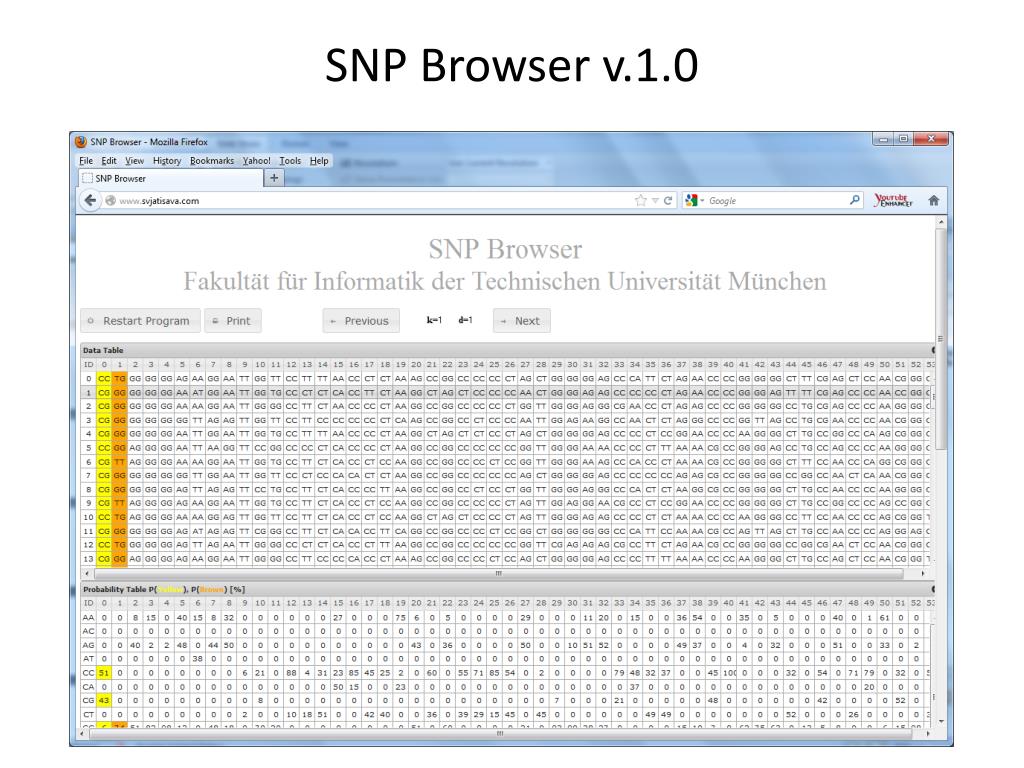Click the AT row label in Probability Table
The height and width of the screenshot is (768, 1024).
[88, 659]
